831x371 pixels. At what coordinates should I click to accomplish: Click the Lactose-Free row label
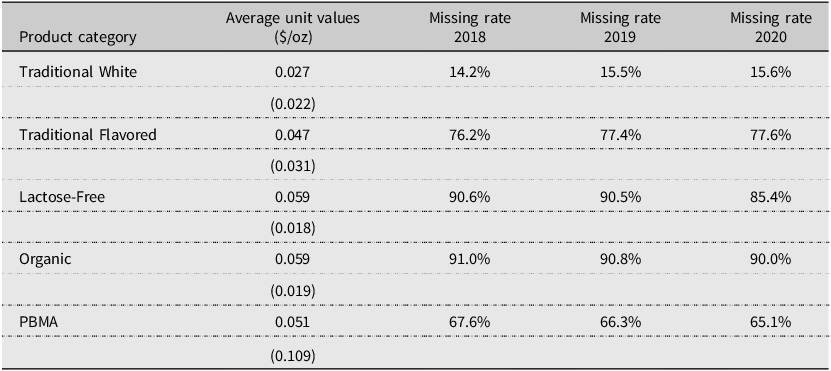tap(62, 197)
